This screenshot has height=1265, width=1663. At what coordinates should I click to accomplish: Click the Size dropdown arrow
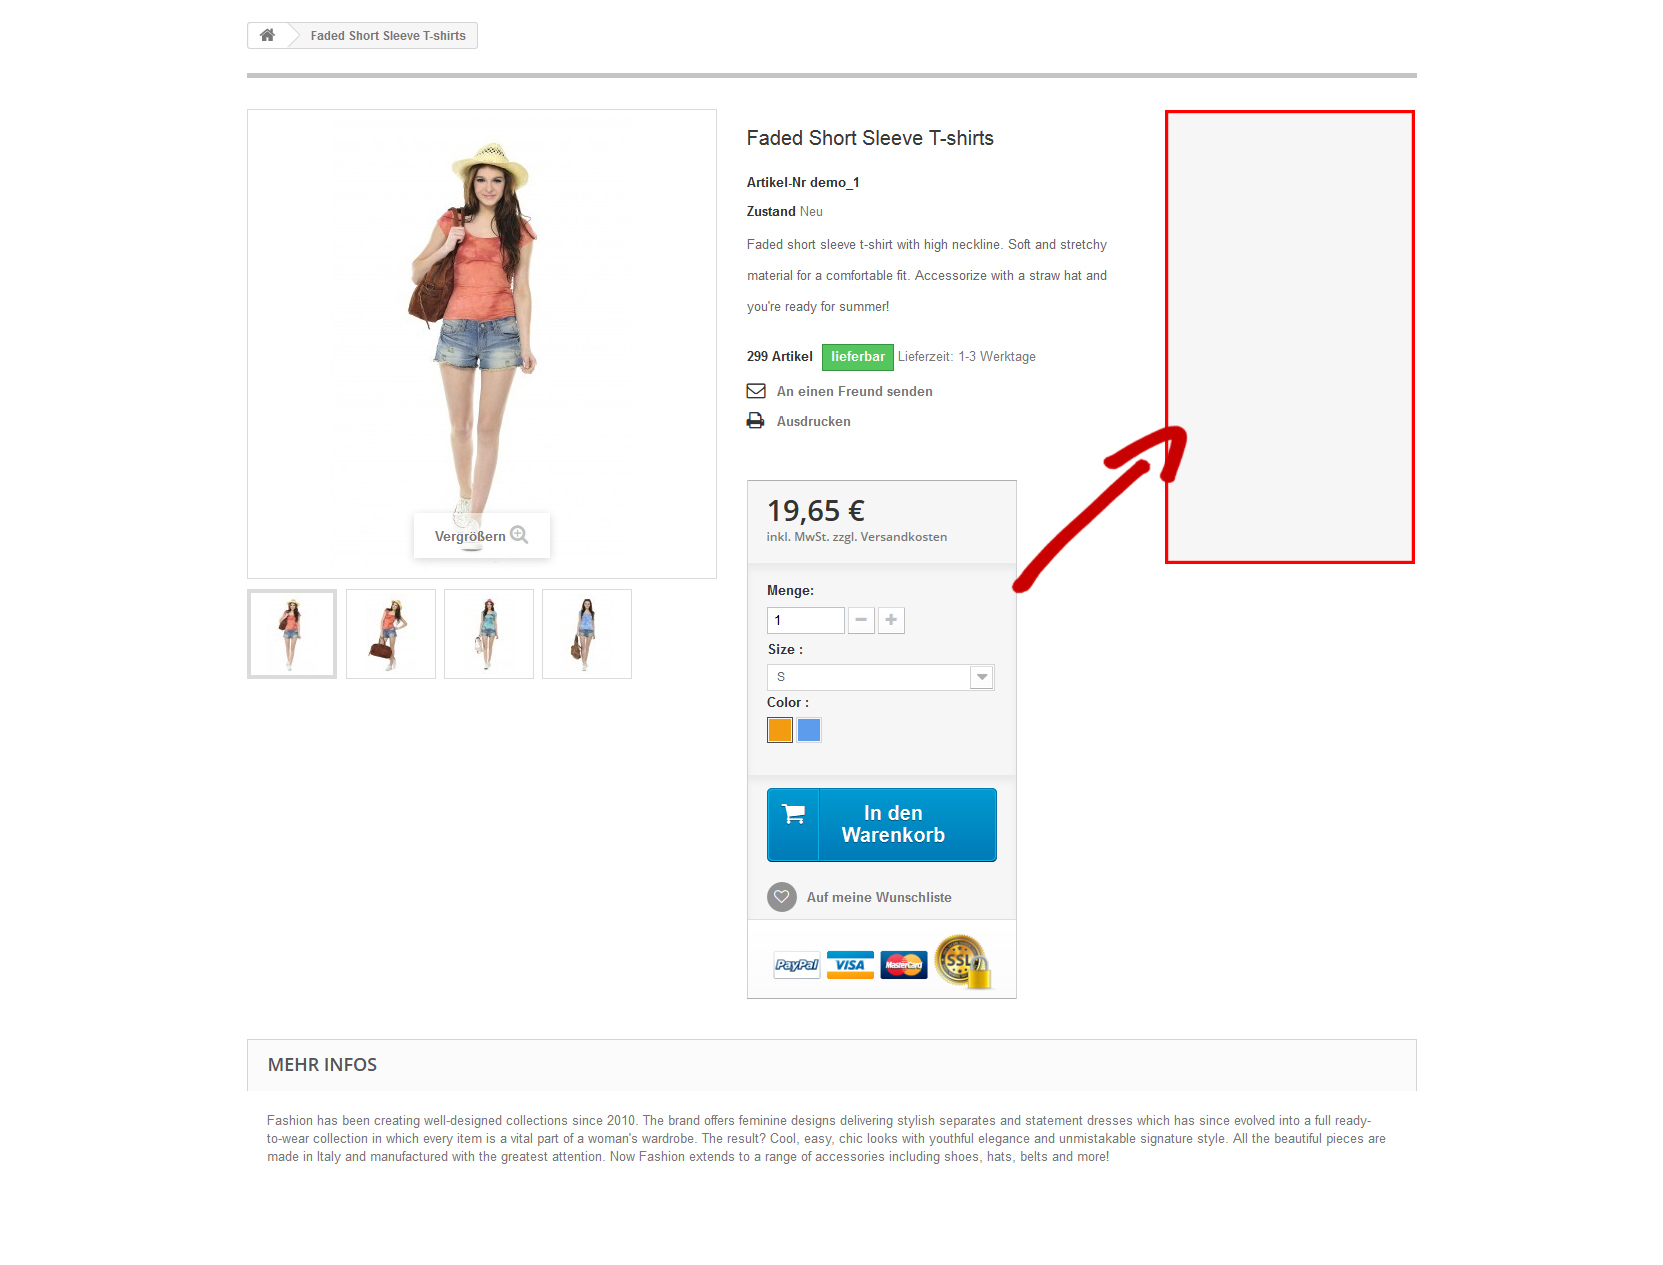(x=982, y=677)
